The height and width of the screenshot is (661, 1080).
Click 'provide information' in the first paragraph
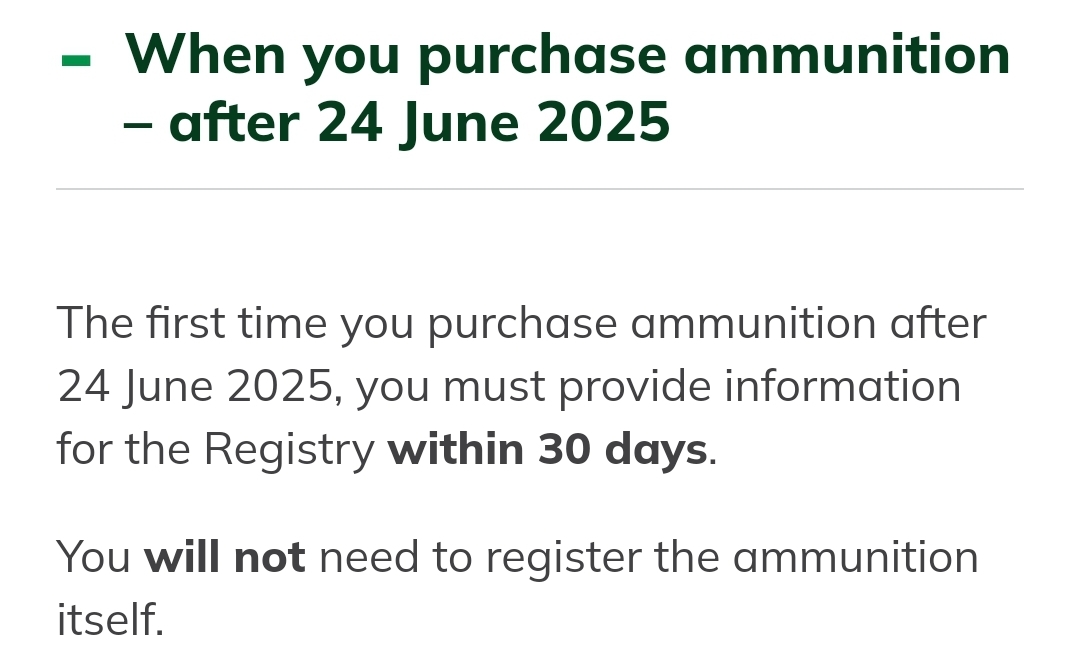(x=760, y=387)
